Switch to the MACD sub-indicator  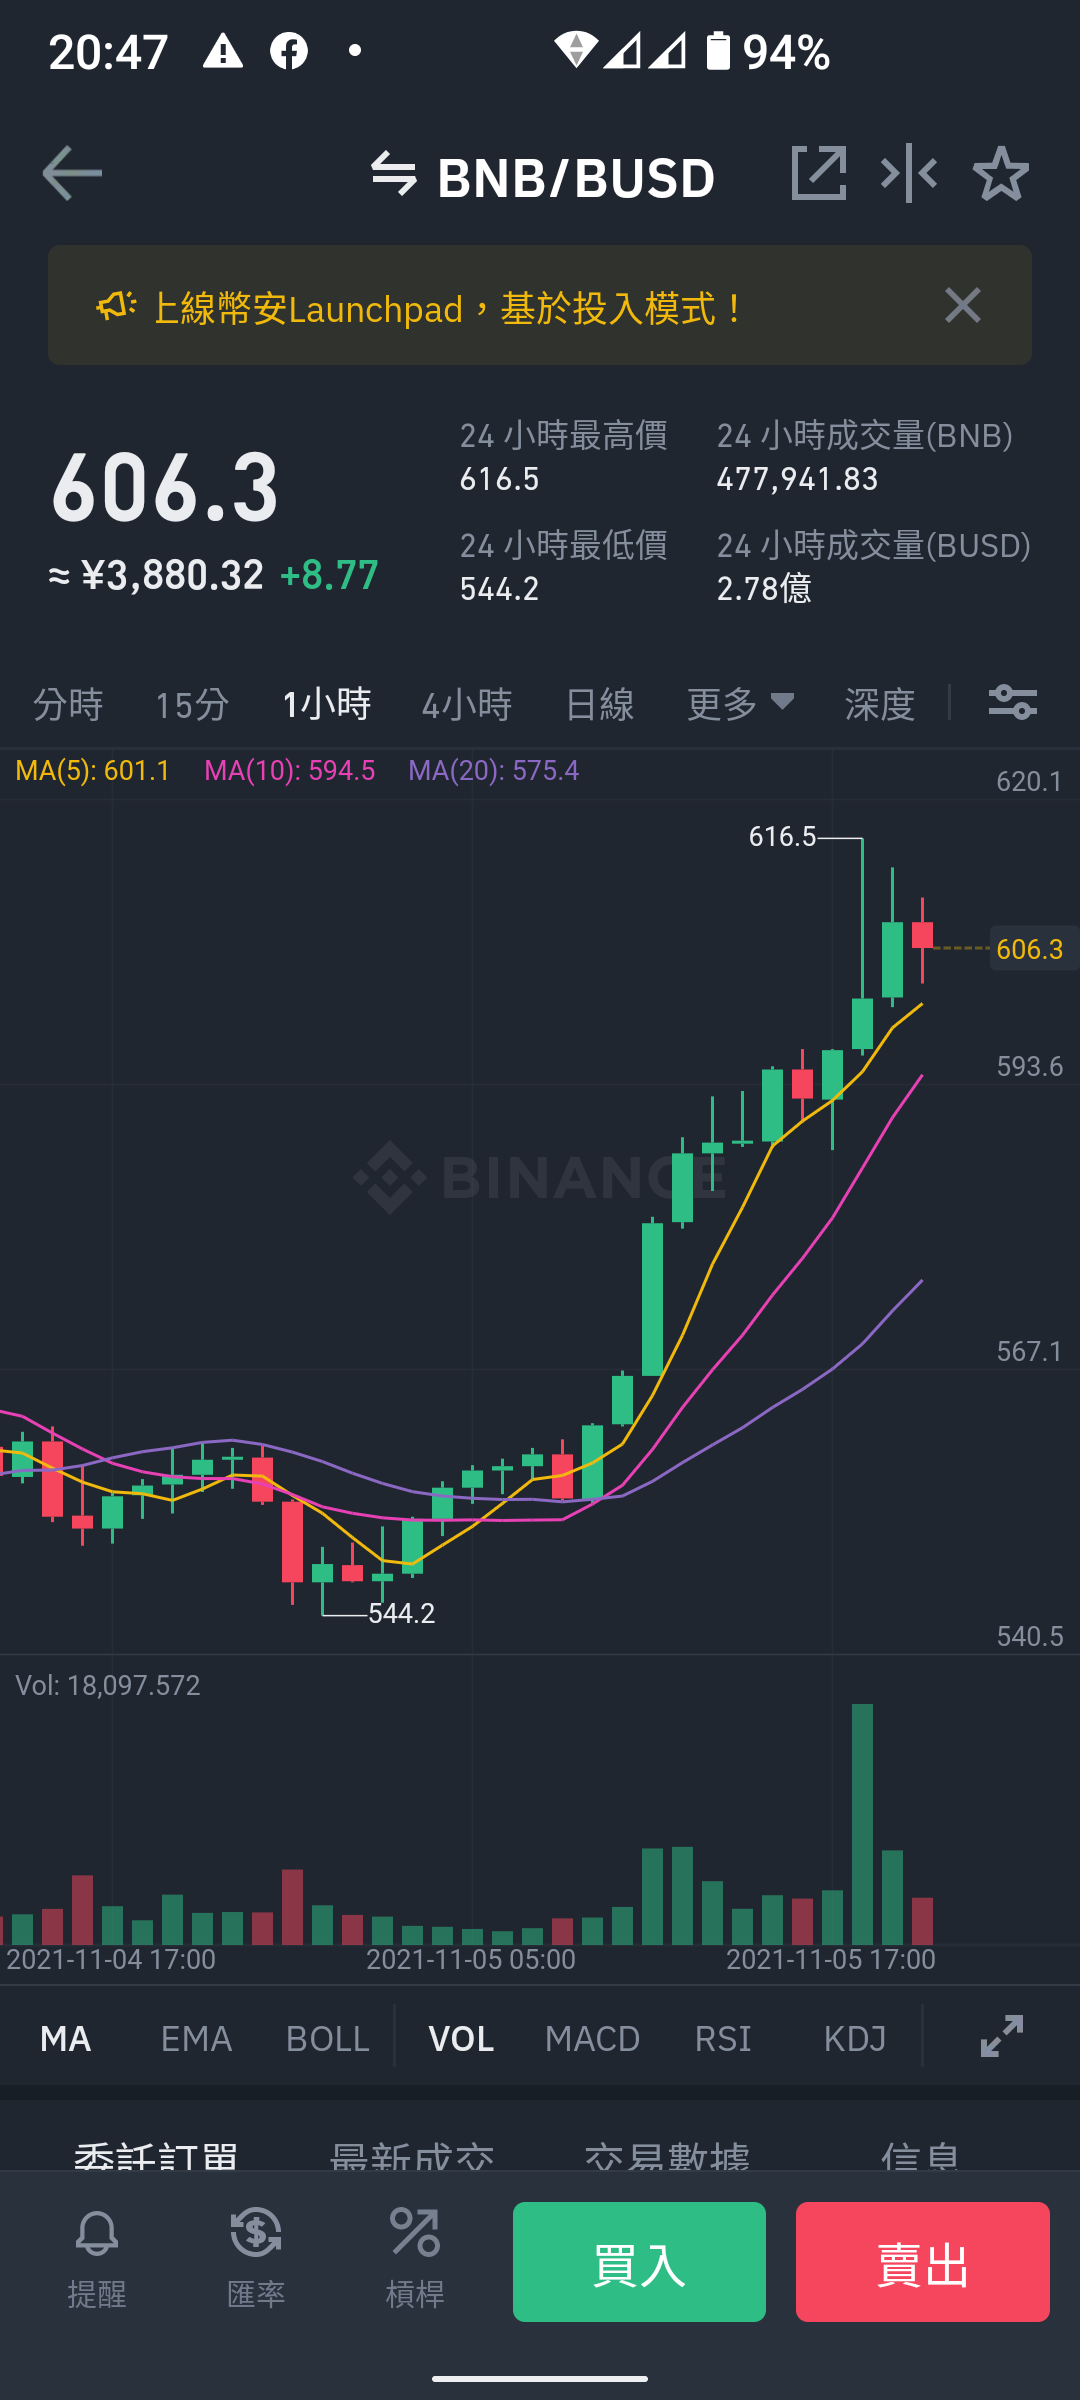click(592, 2038)
